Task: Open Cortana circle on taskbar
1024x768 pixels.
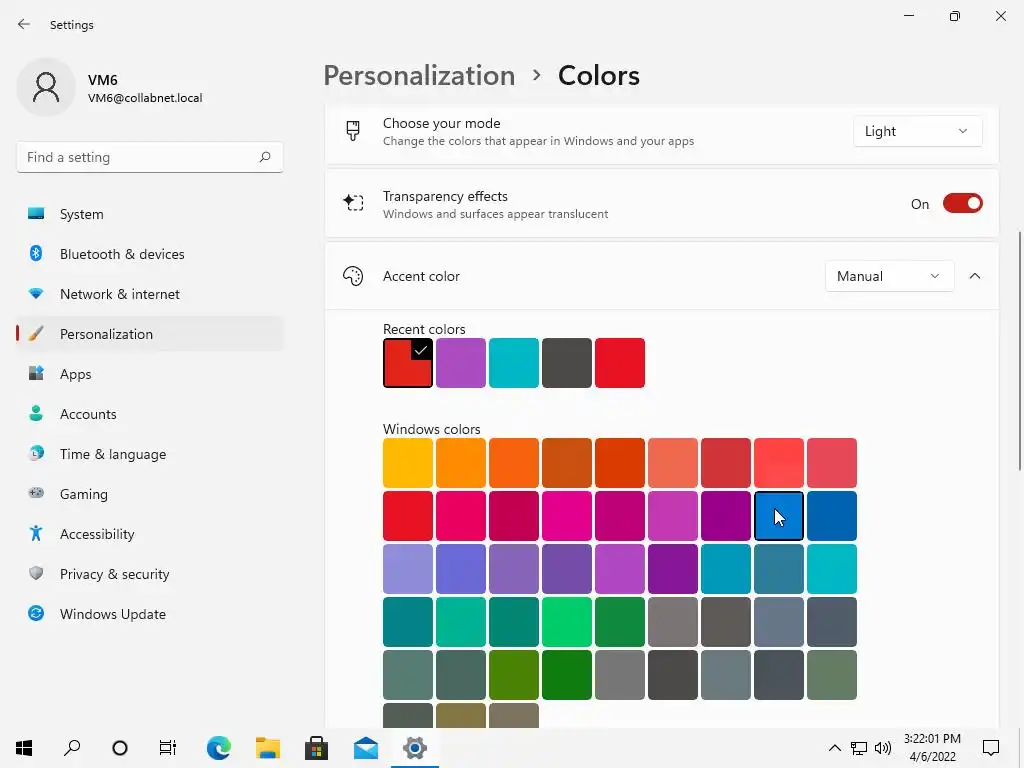Action: pos(120,748)
